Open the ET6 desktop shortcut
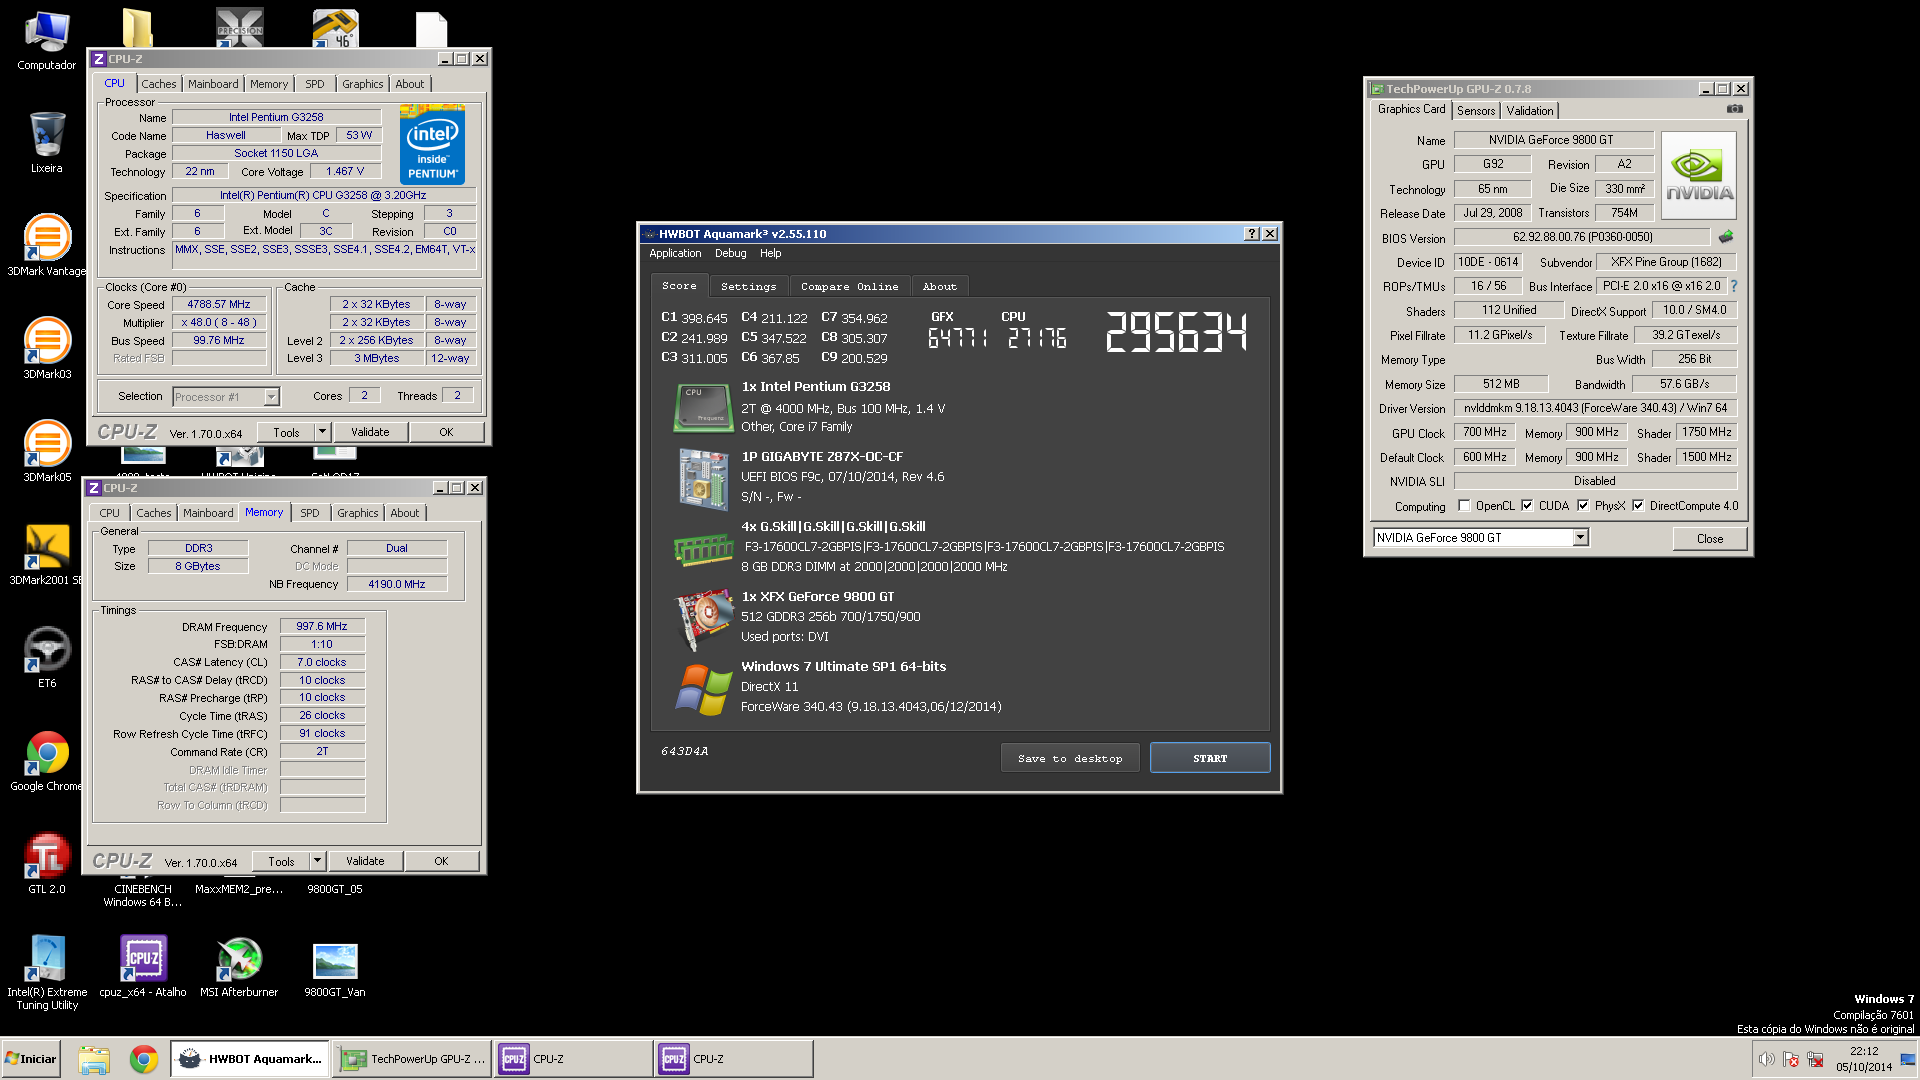This screenshot has width=1920, height=1080. [x=46, y=657]
